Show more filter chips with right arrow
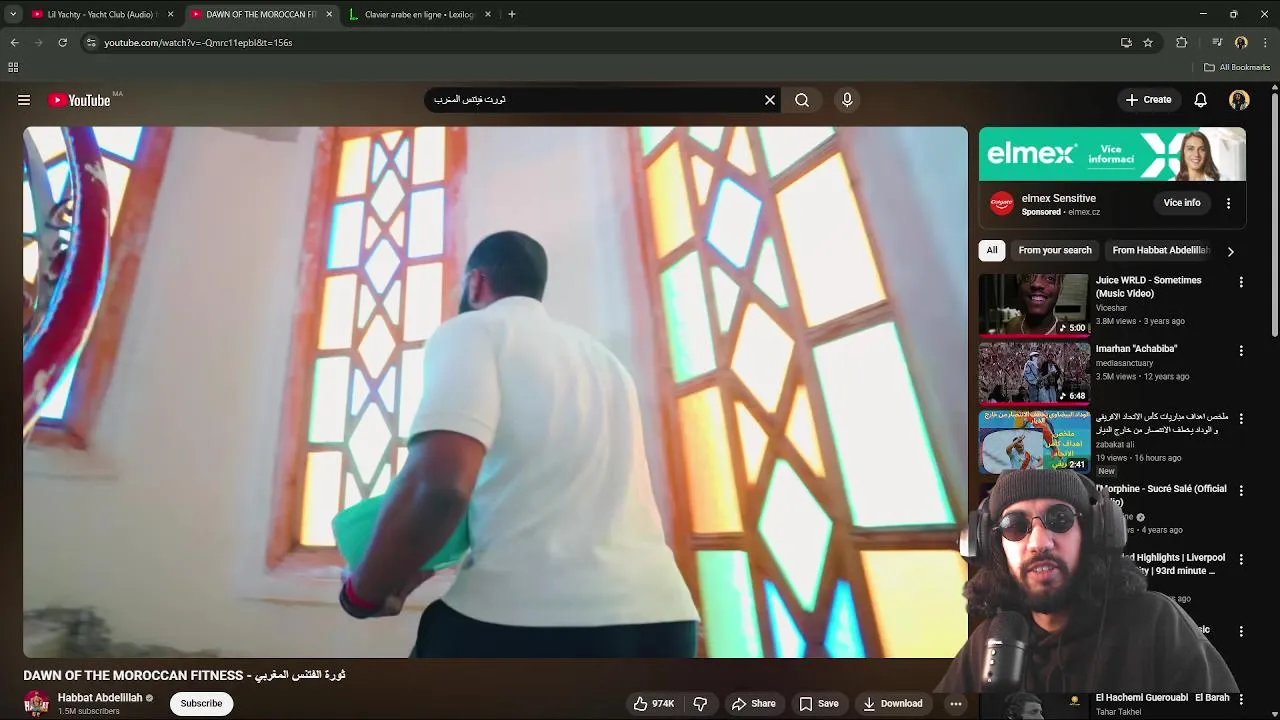 click(x=1230, y=251)
